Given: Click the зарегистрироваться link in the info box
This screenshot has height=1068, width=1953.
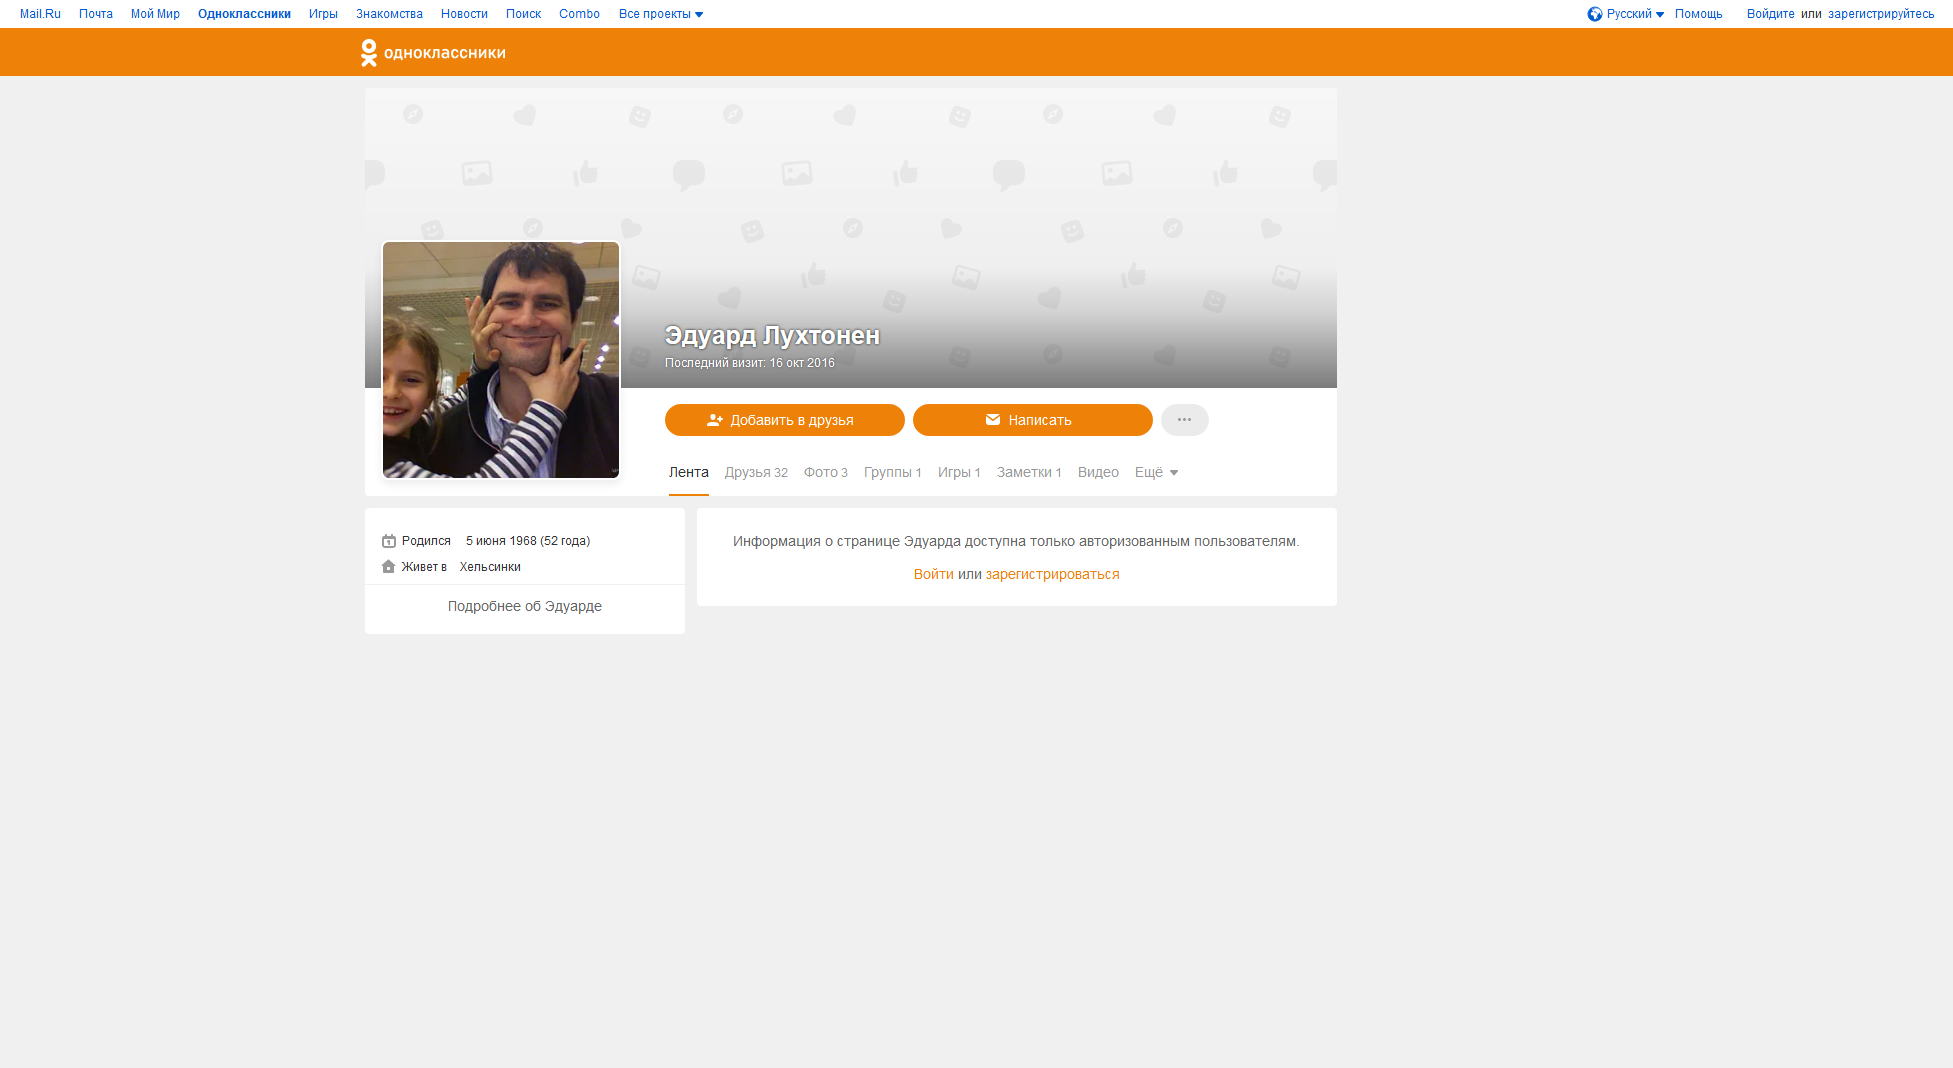Looking at the screenshot, I should pyautogui.click(x=1052, y=575).
